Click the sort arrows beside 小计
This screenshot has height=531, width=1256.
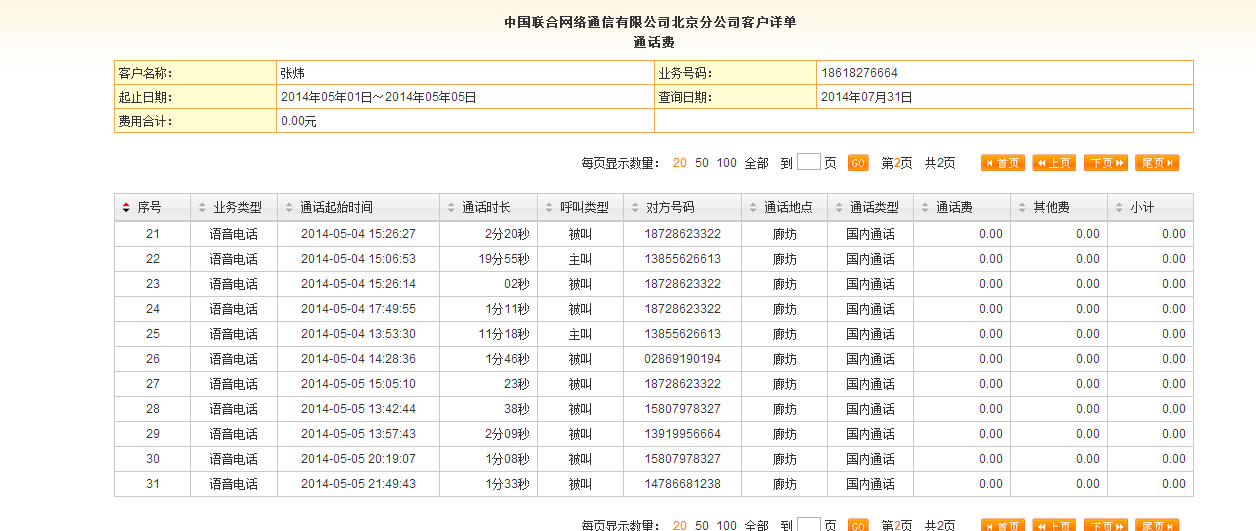coord(1119,208)
